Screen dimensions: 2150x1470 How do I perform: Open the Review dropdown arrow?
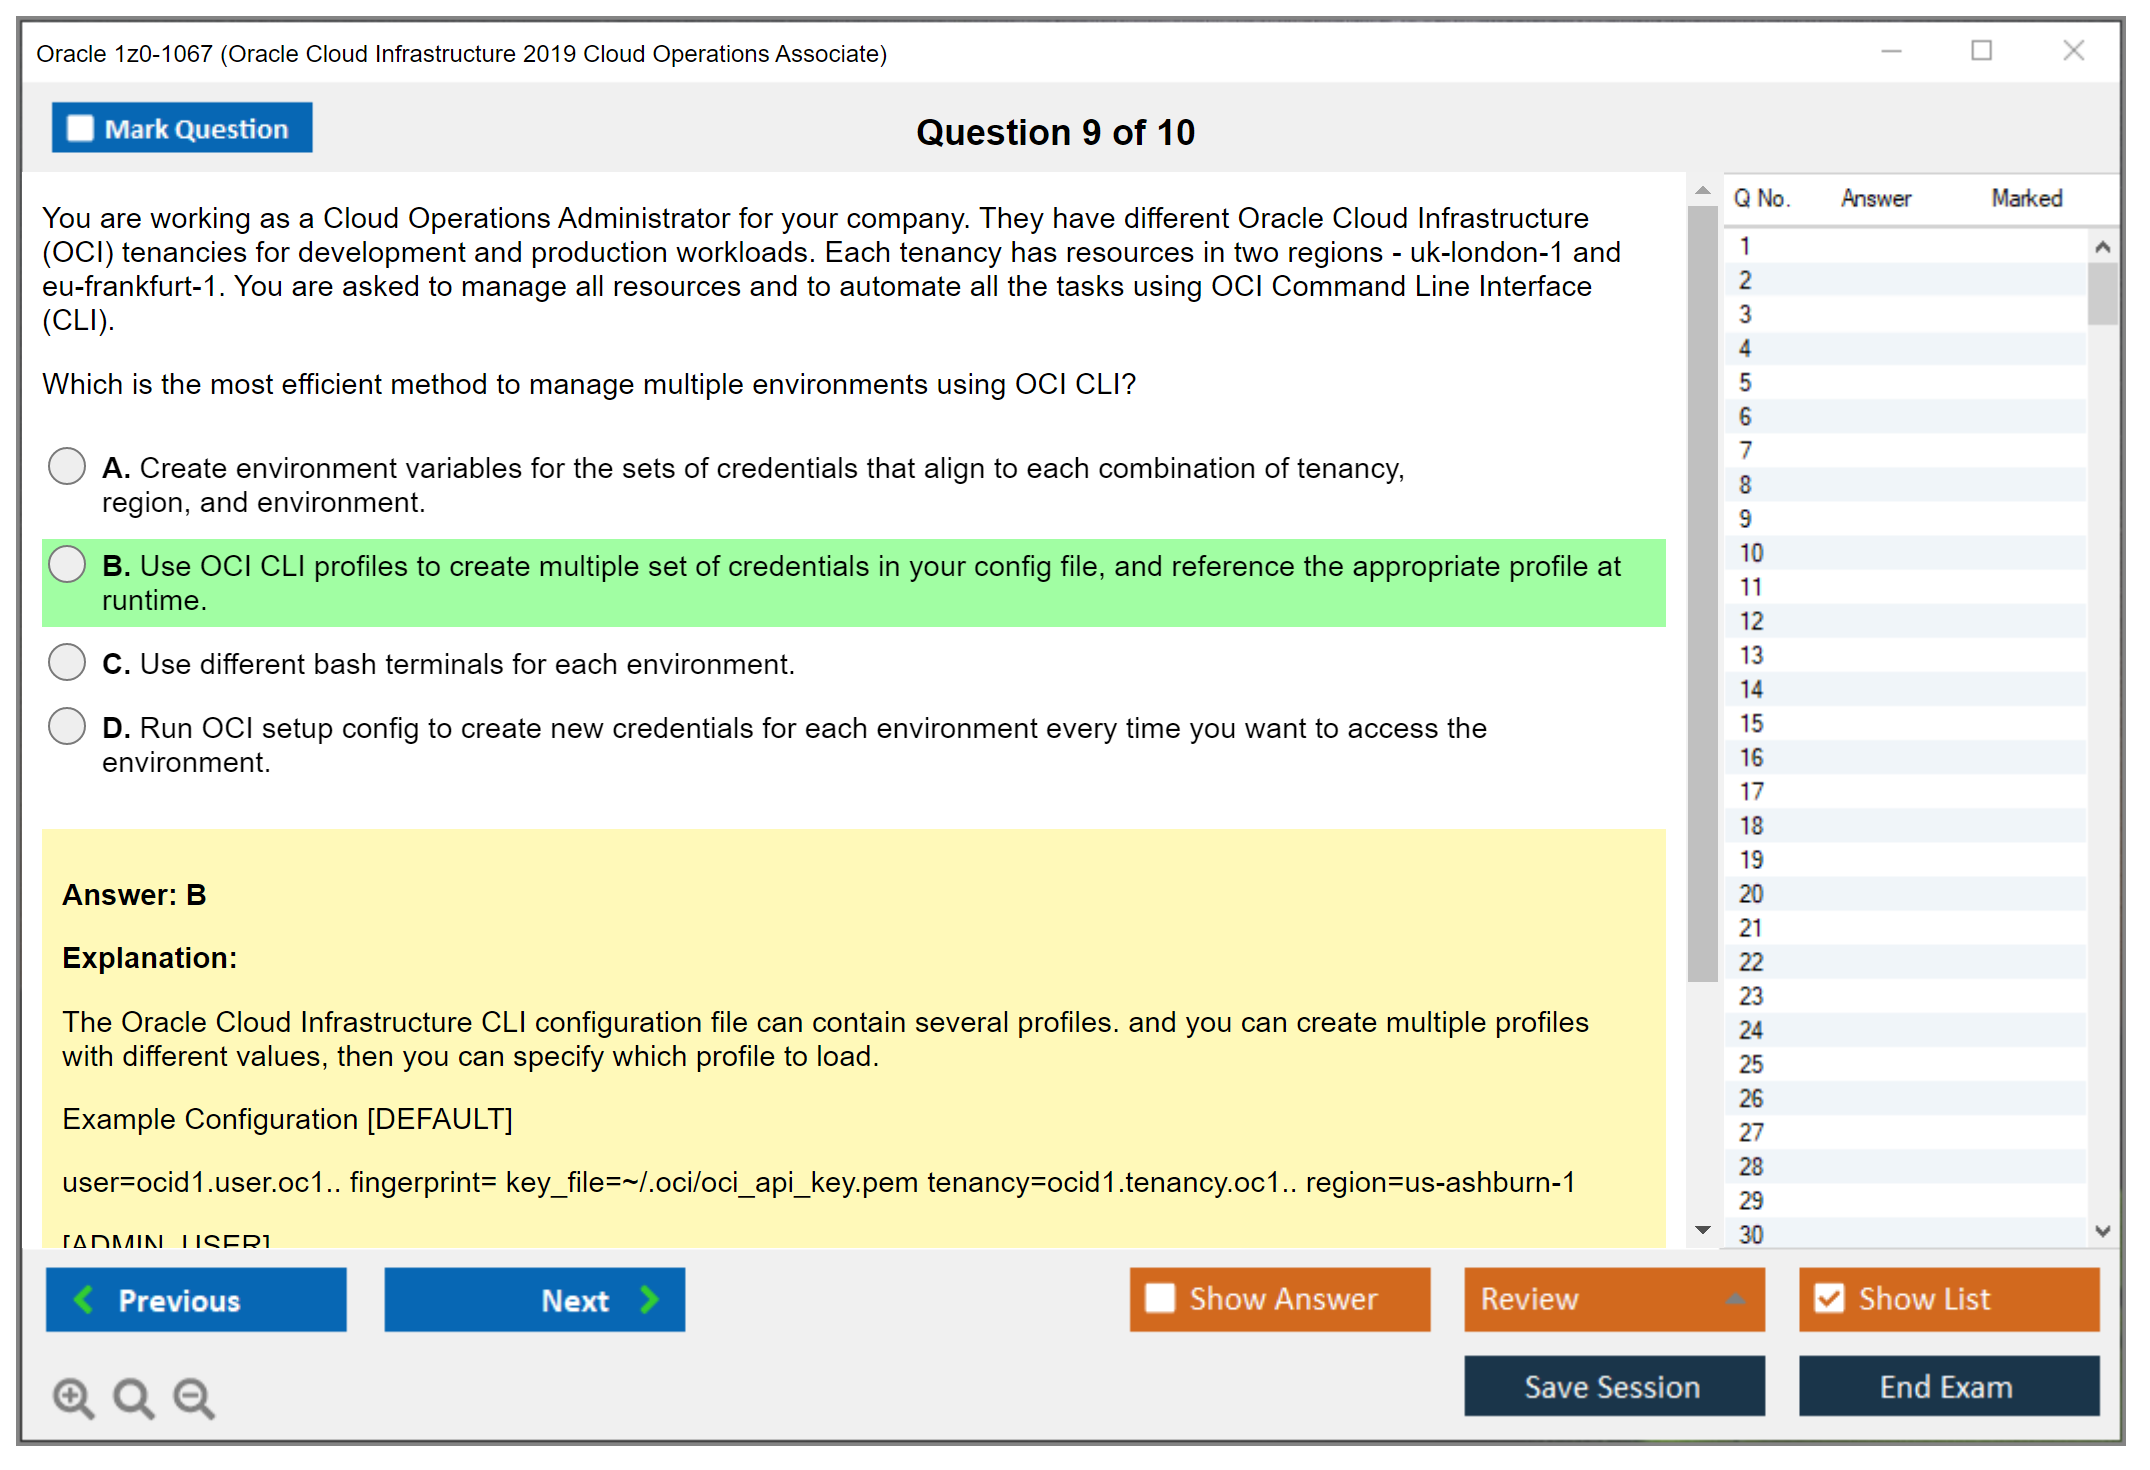(x=1735, y=1299)
